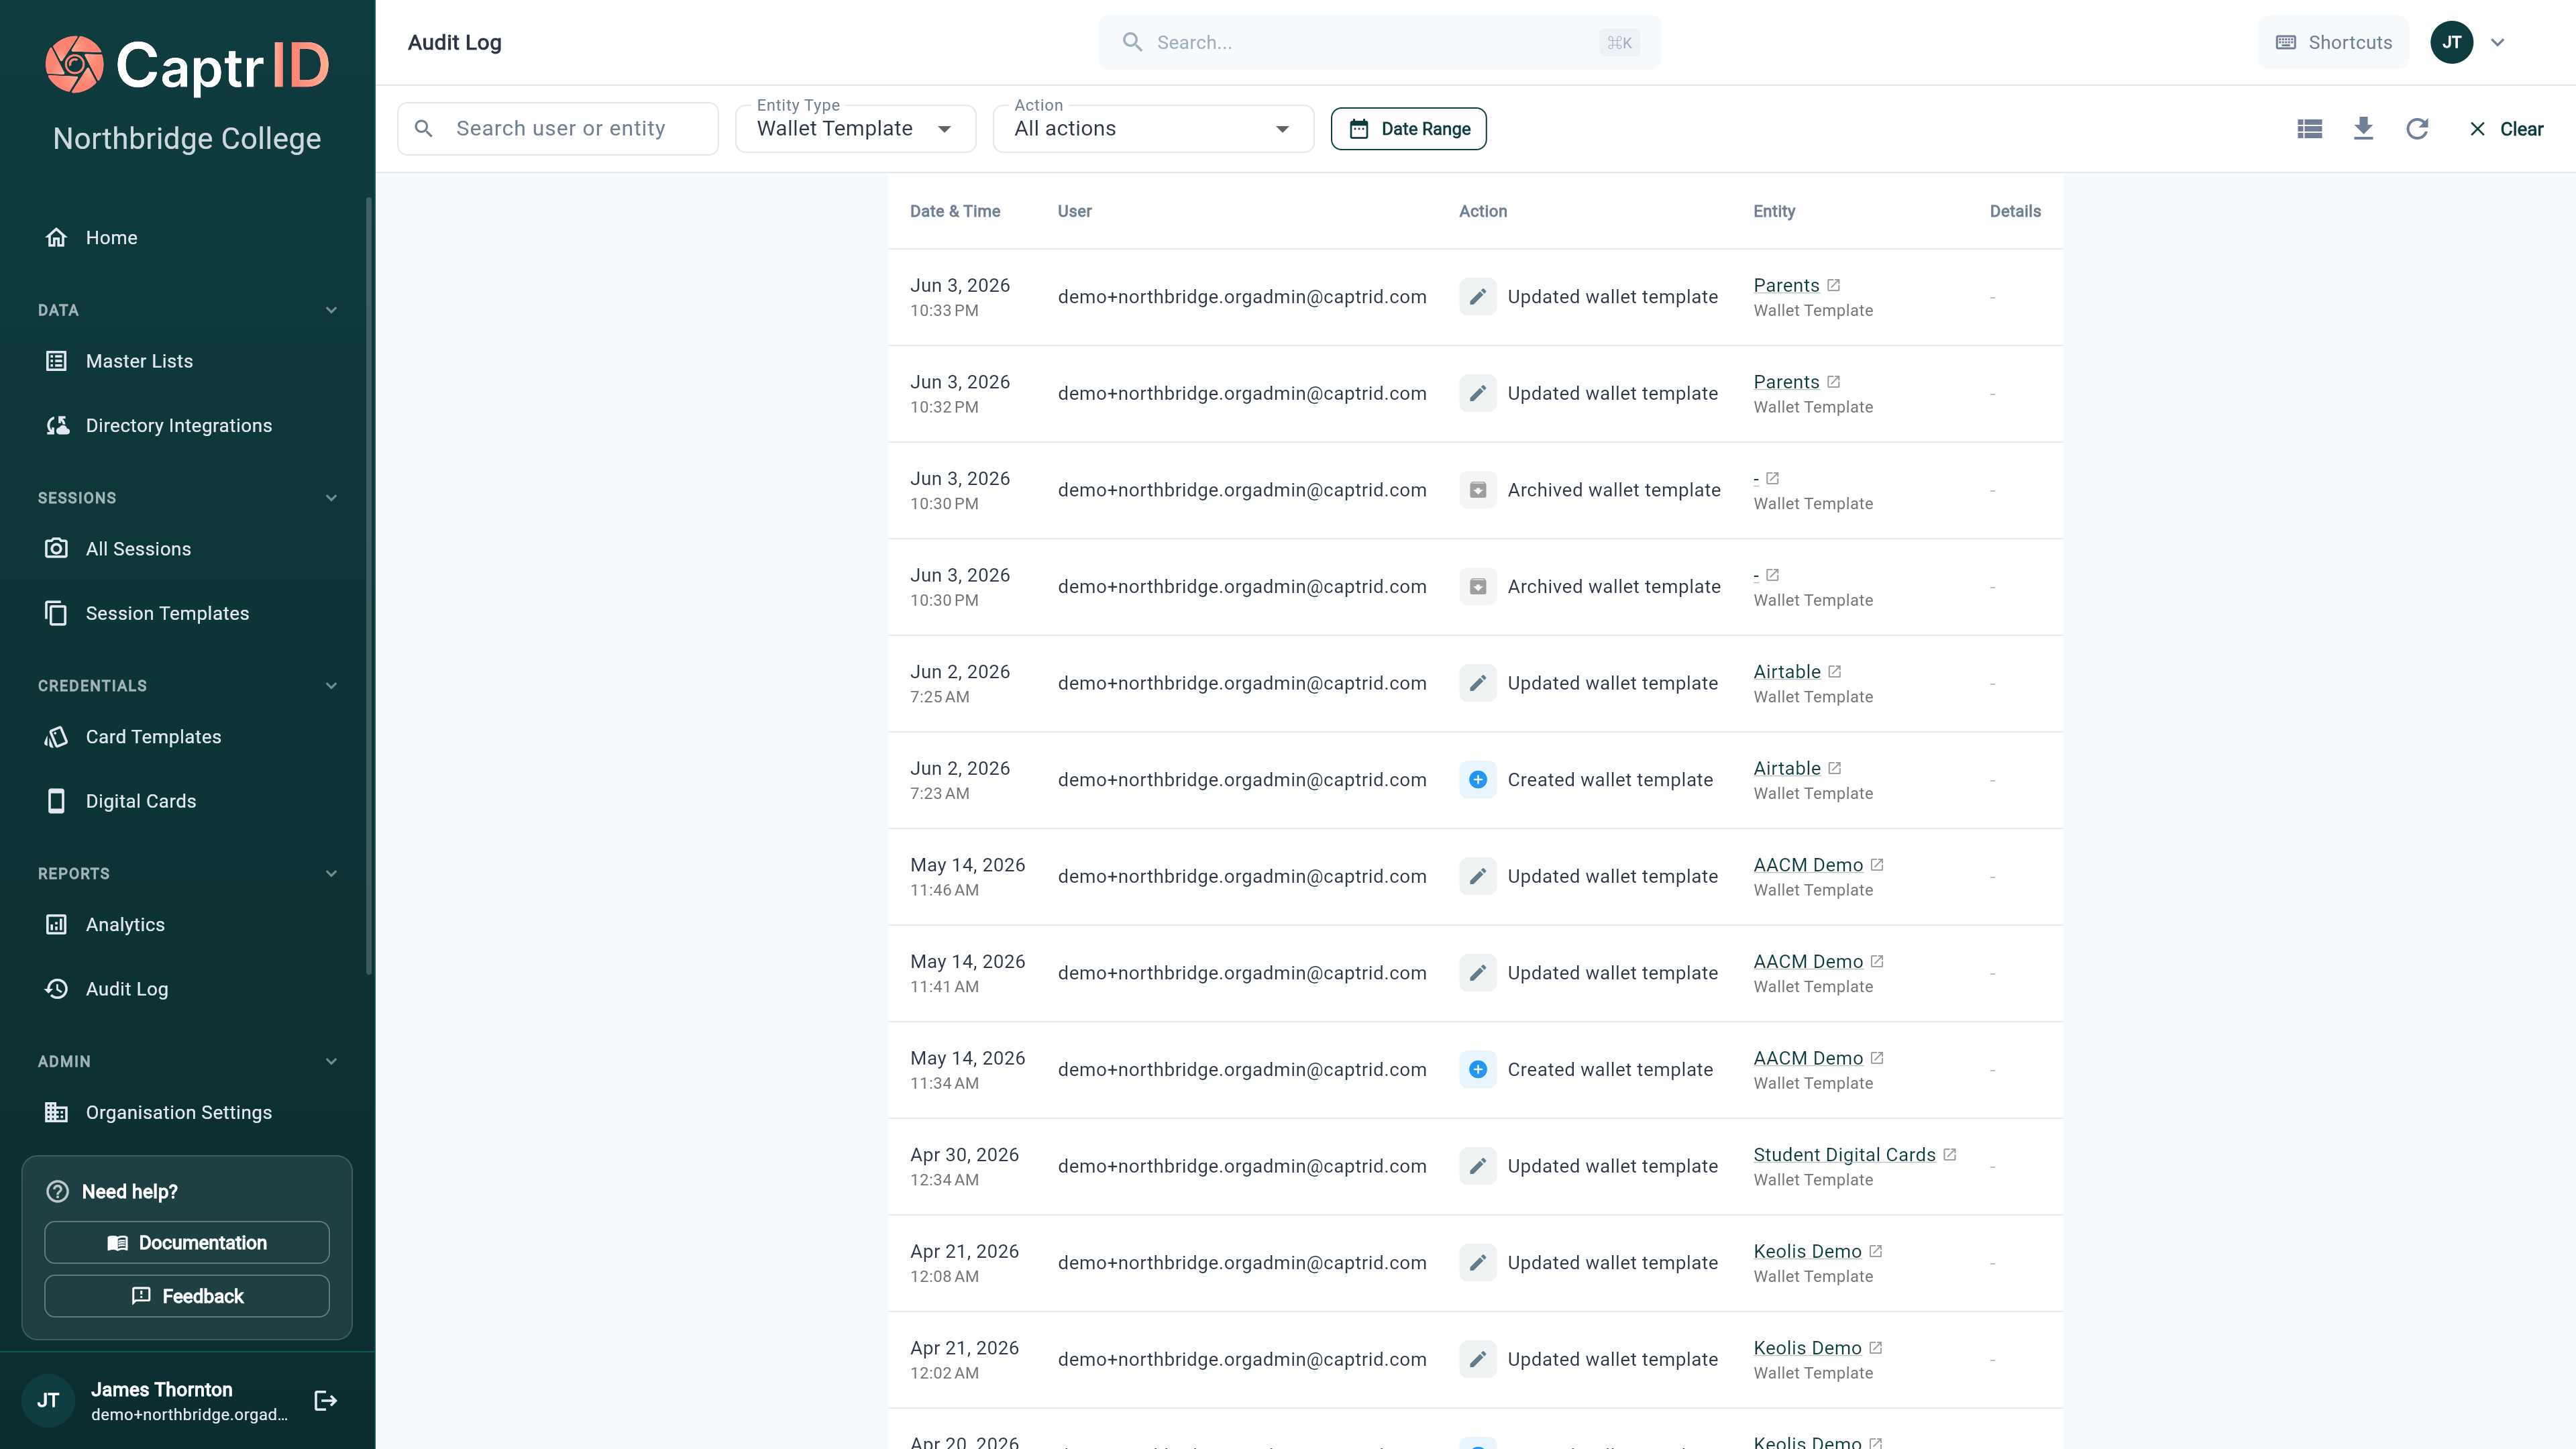This screenshot has height=1449, width=2576.
Task: Click archive icon in first 10:30 PM row
Action: coord(1478,490)
